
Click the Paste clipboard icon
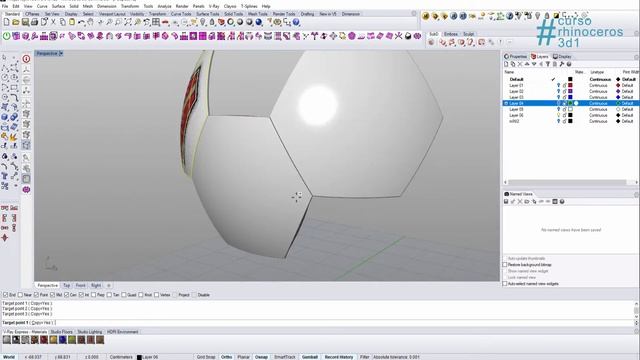point(72,22)
